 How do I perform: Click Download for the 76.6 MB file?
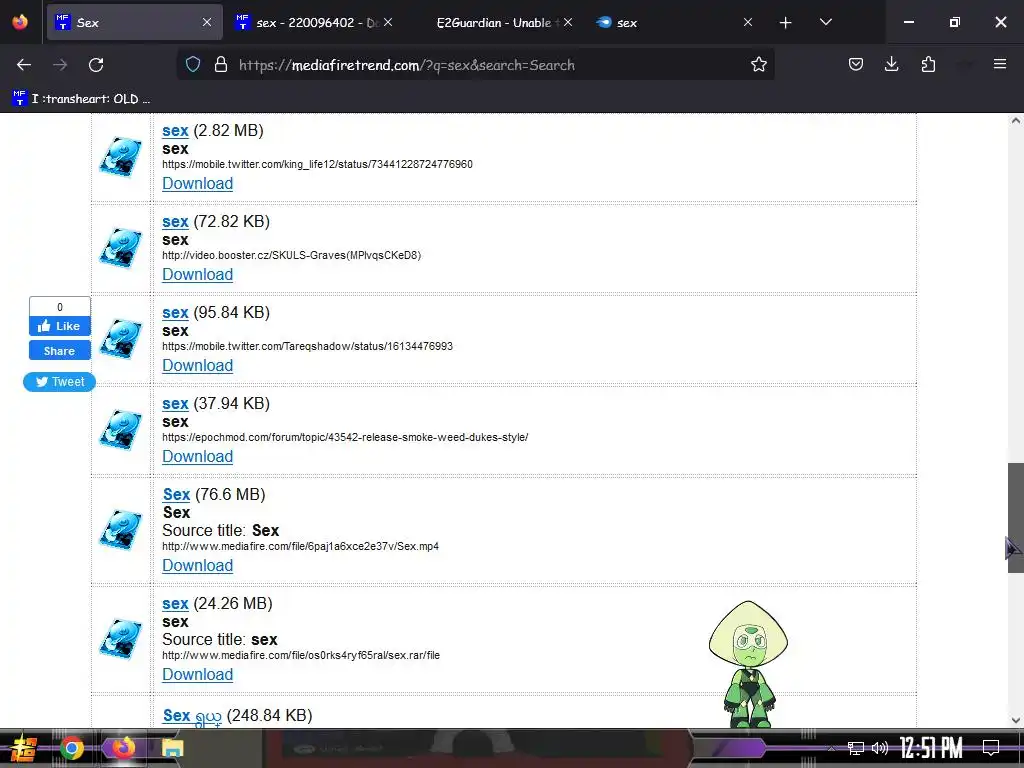point(197,566)
